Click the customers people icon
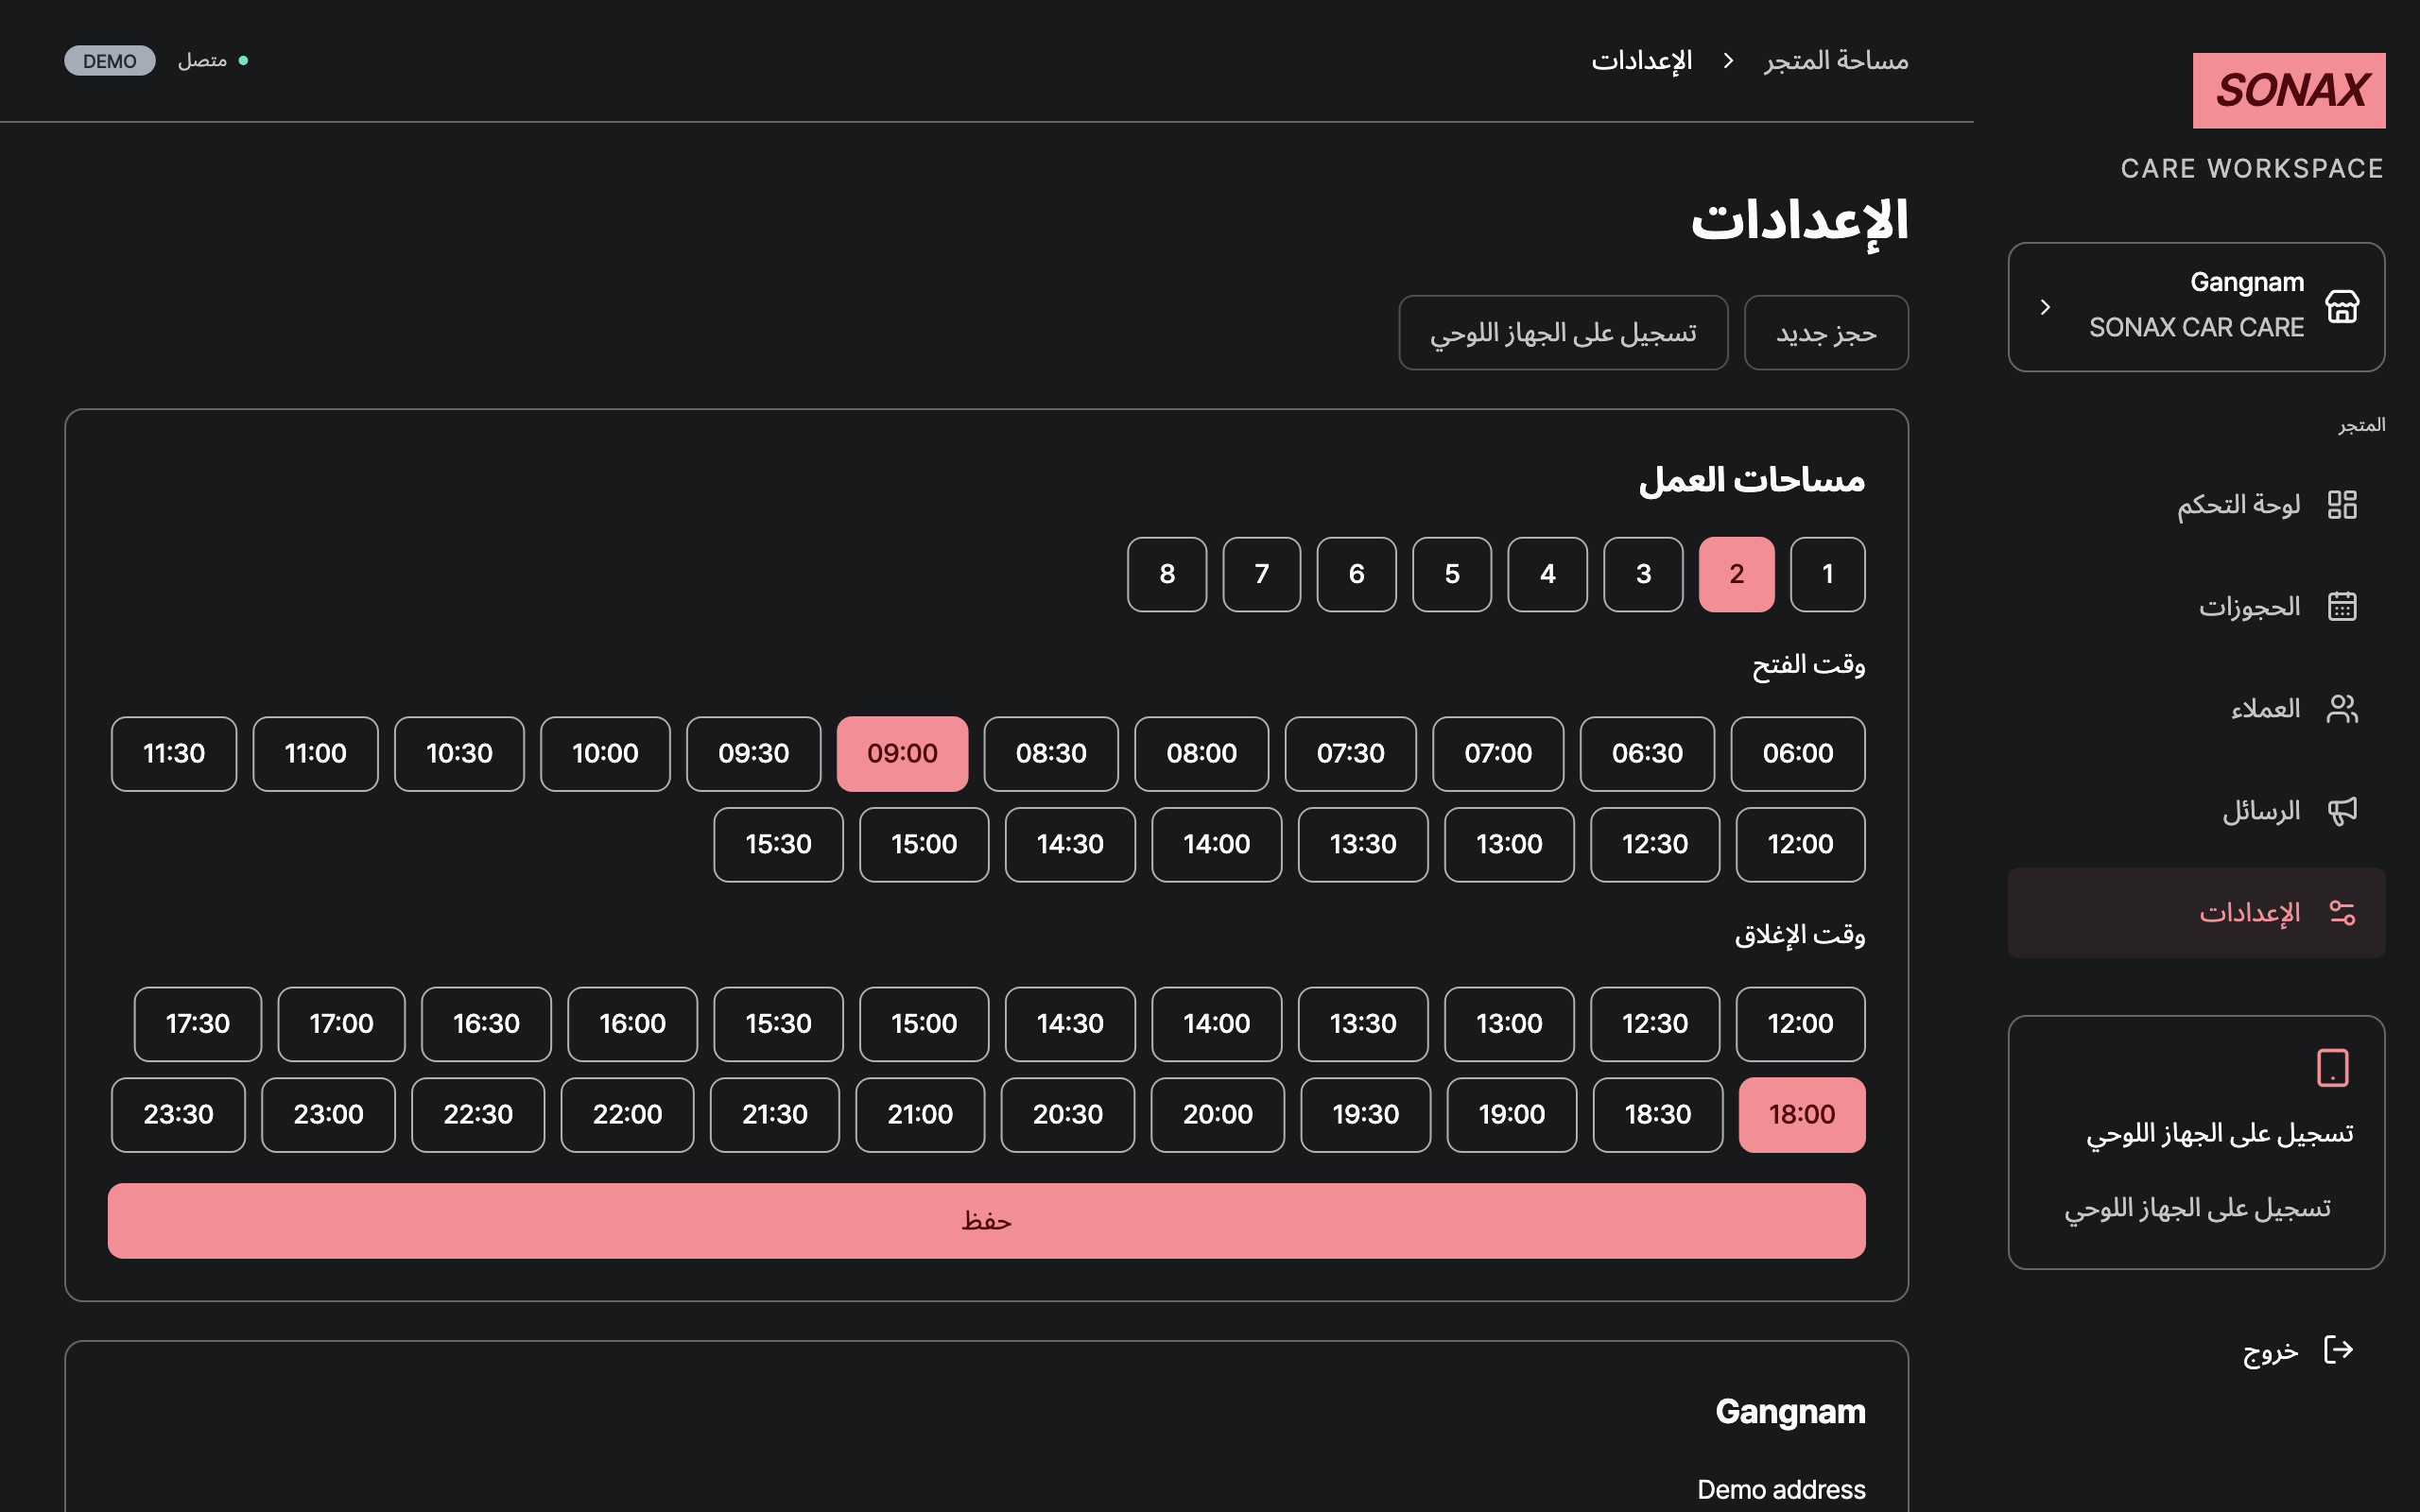The width and height of the screenshot is (2420, 1512). [x=2342, y=709]
